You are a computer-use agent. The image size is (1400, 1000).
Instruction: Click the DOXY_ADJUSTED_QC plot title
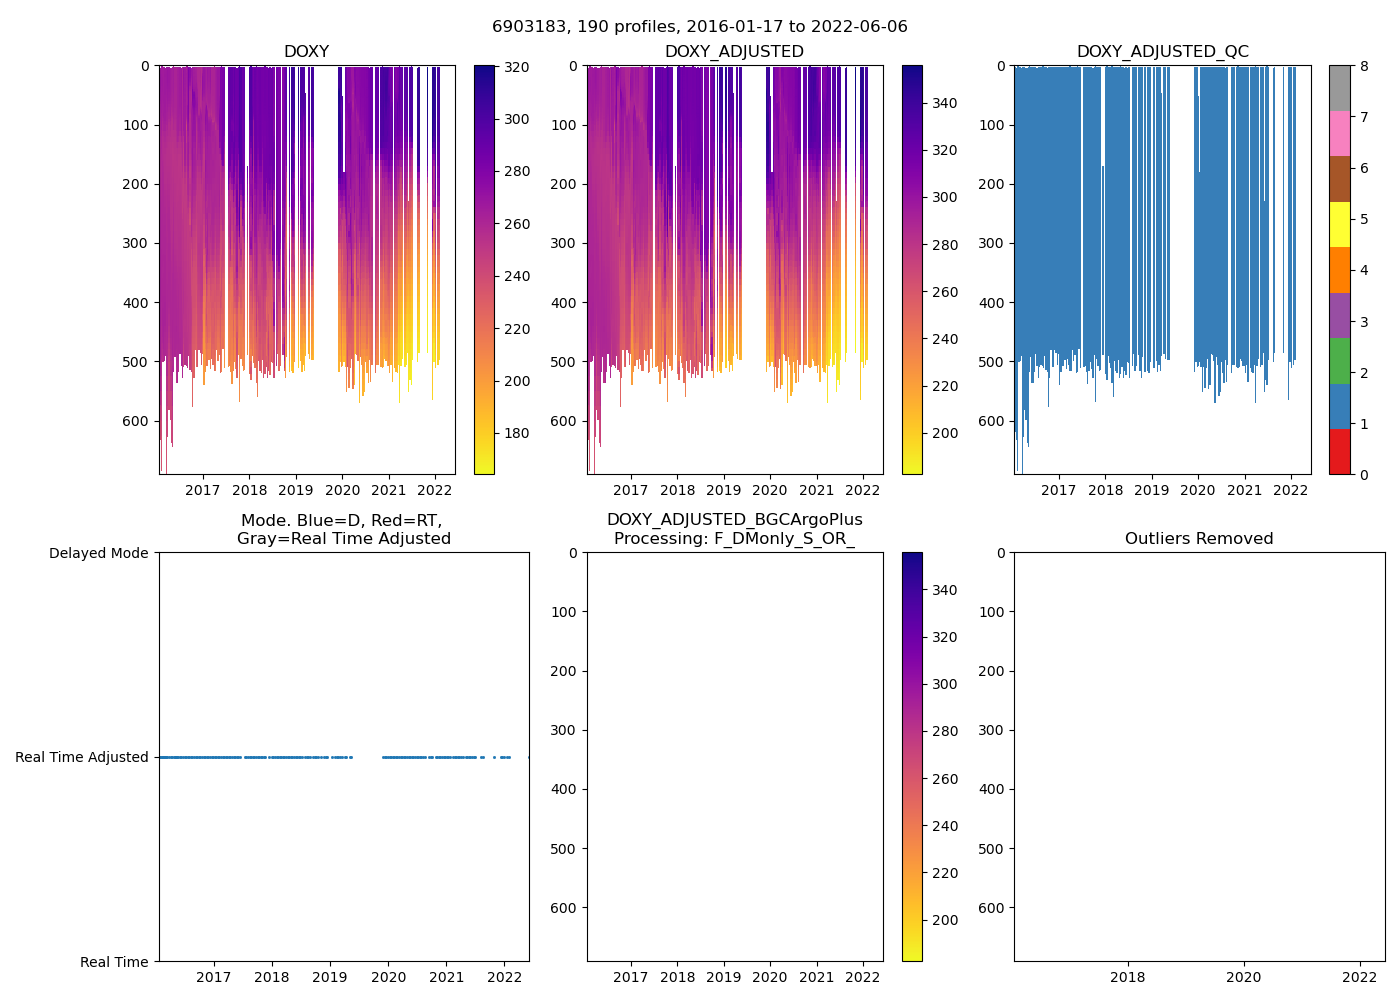tap(1162, 52)
